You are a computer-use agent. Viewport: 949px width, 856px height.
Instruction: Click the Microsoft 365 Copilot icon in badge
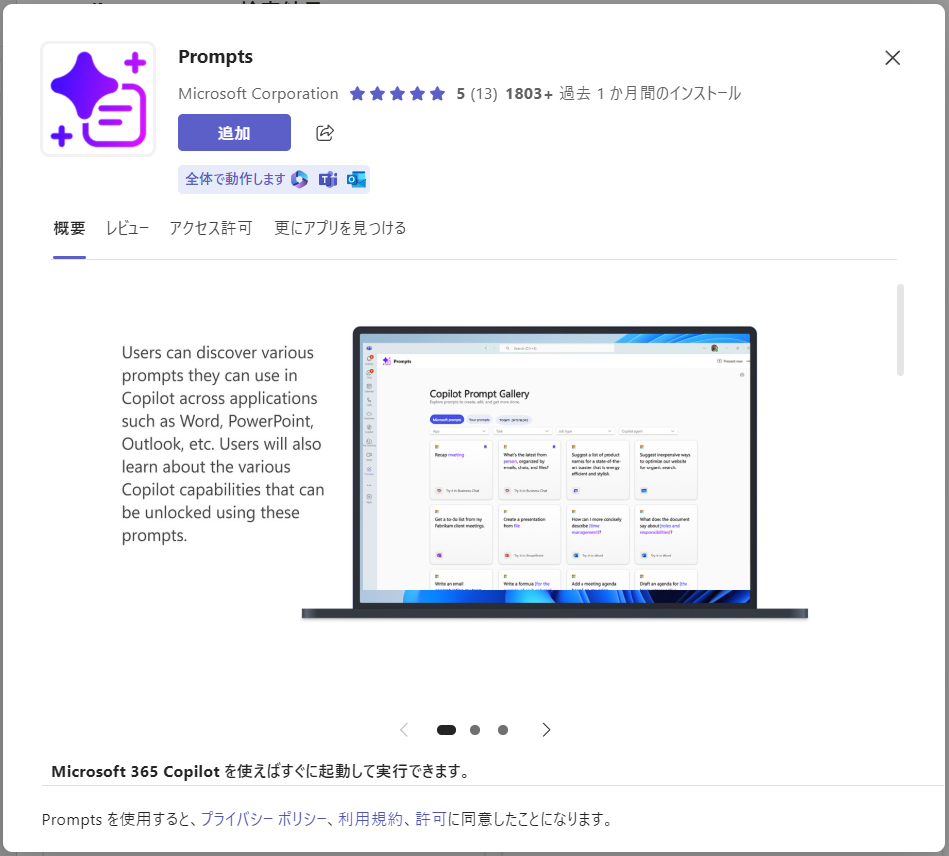(300, 179)
